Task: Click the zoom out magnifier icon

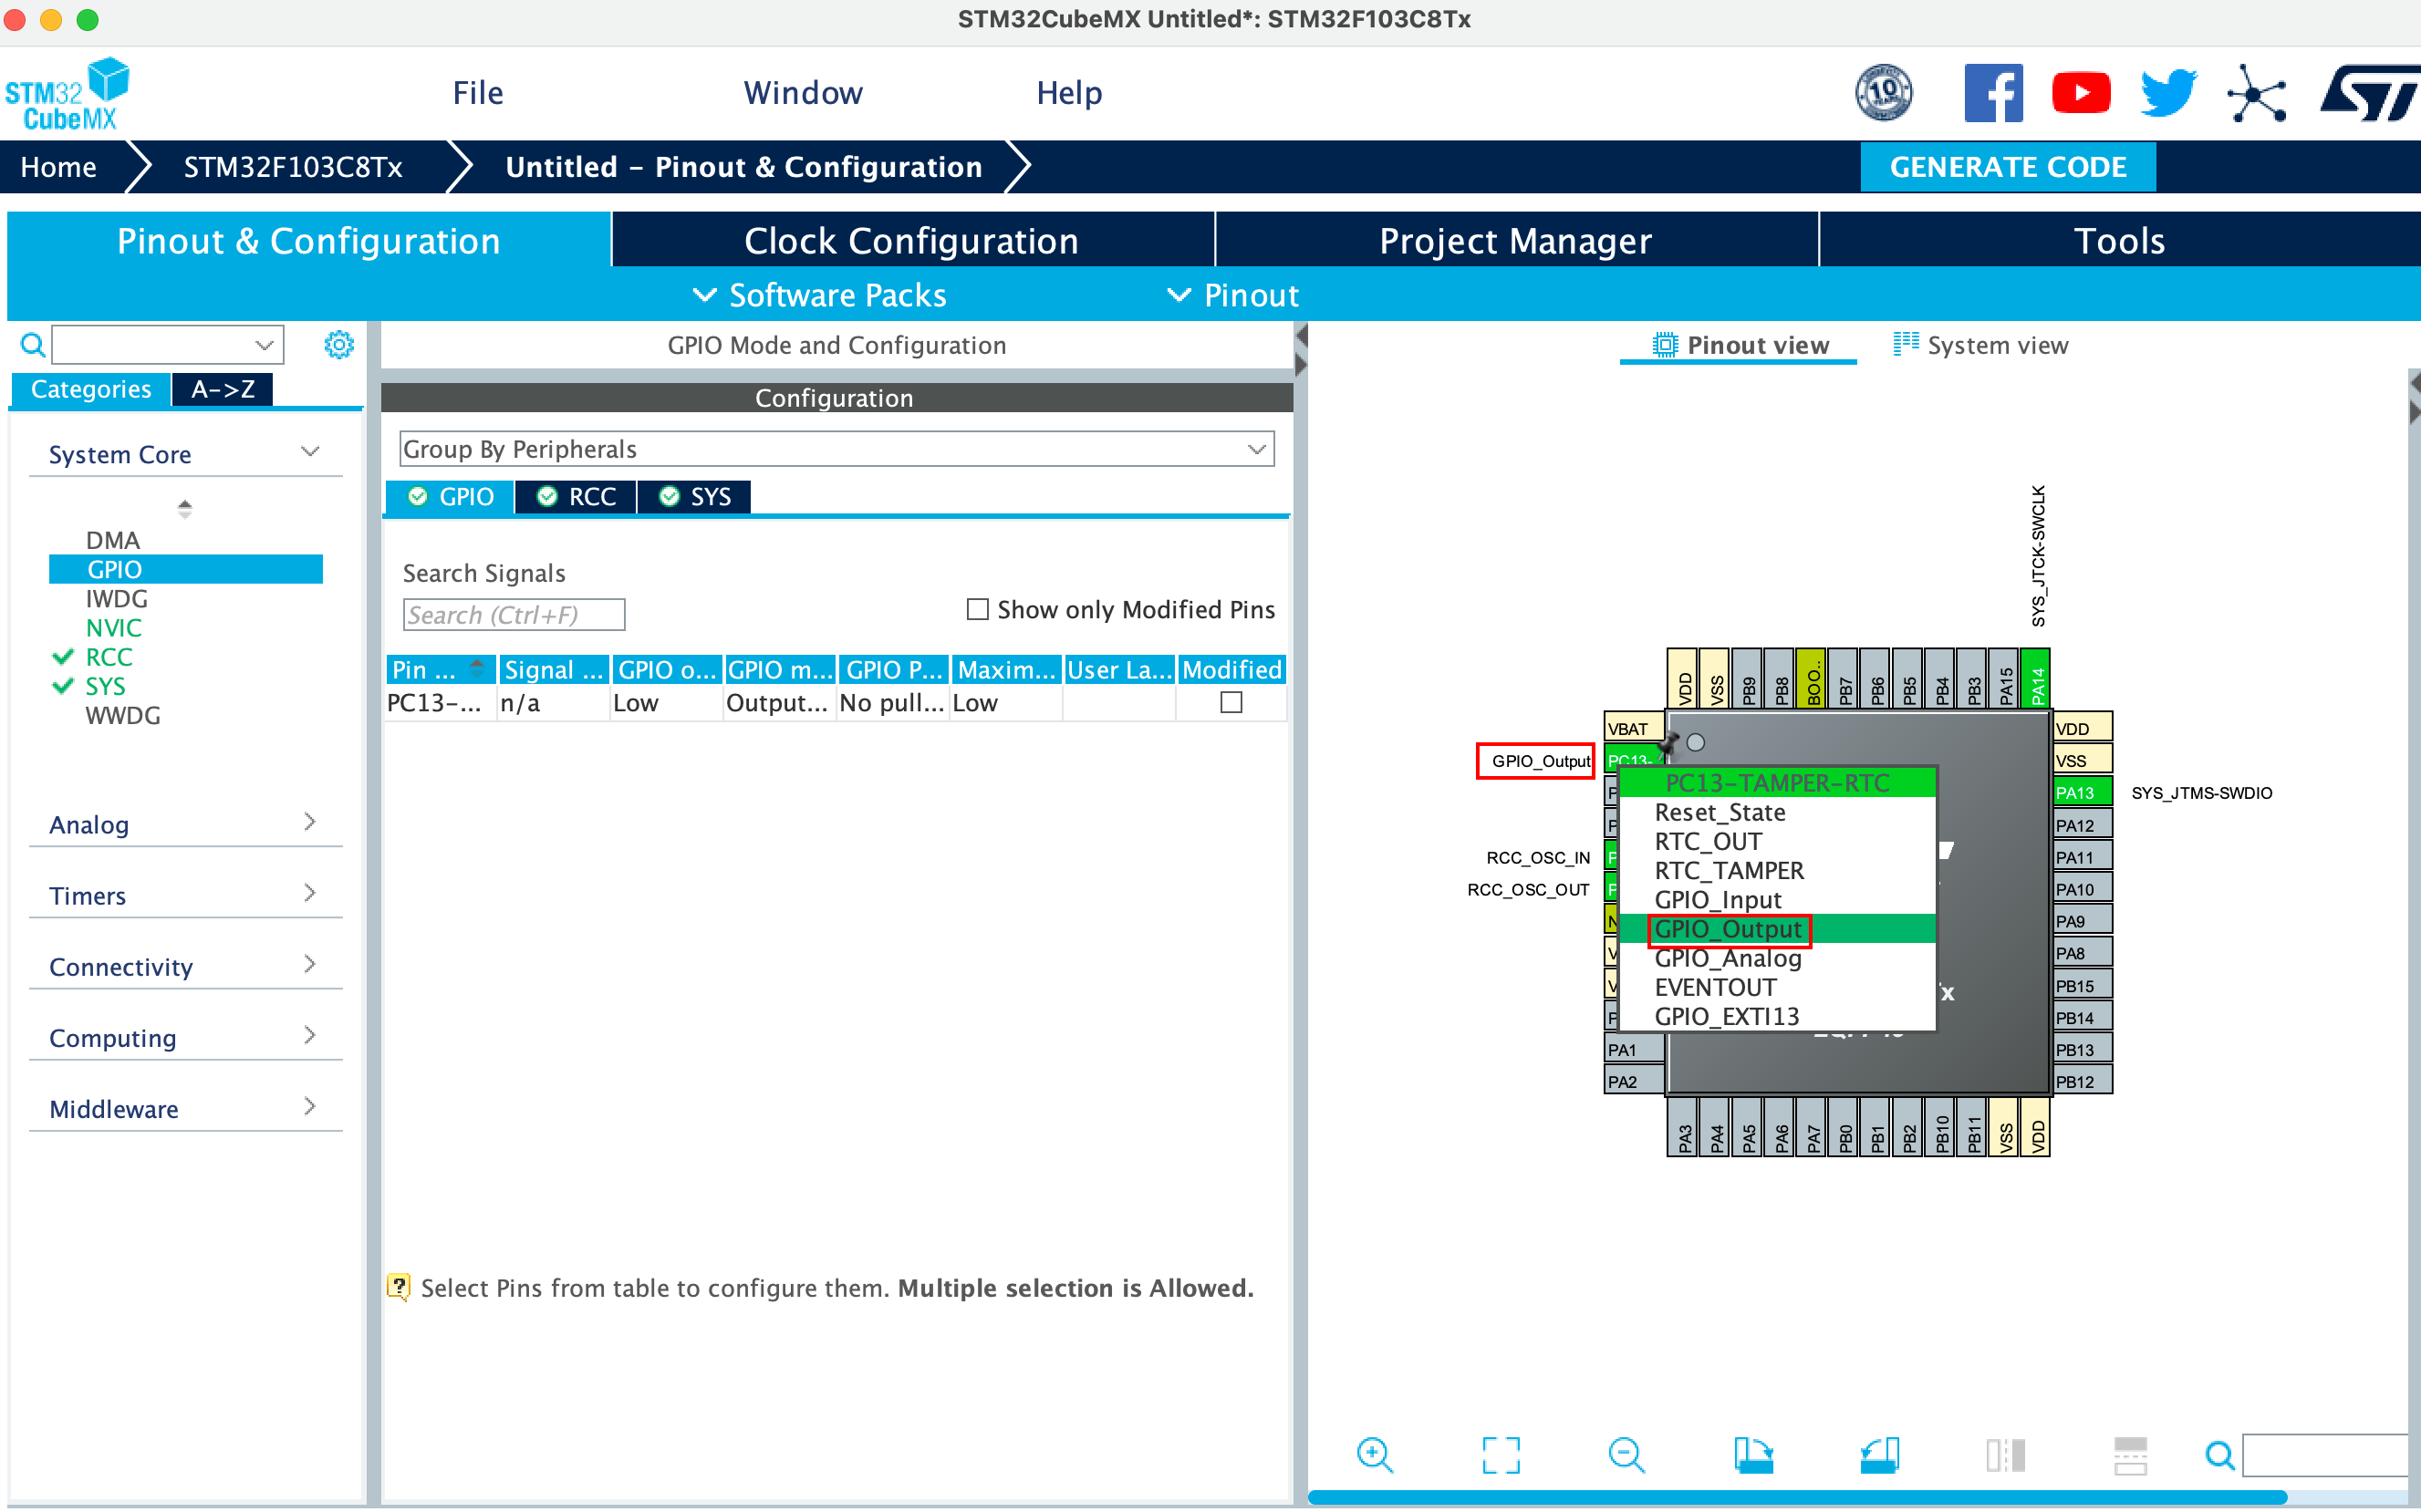Action: (x=1626, y=1454)
